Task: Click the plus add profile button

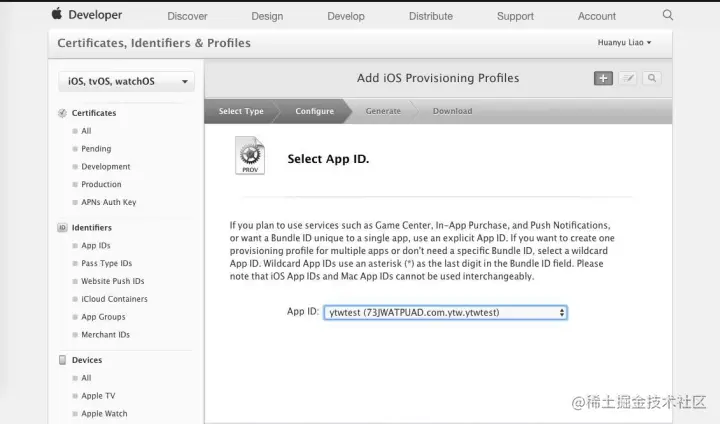Action: pos(603,79)
